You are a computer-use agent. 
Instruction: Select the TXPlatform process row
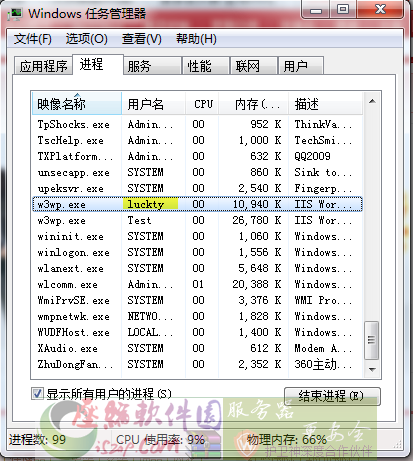click(197, 156)
